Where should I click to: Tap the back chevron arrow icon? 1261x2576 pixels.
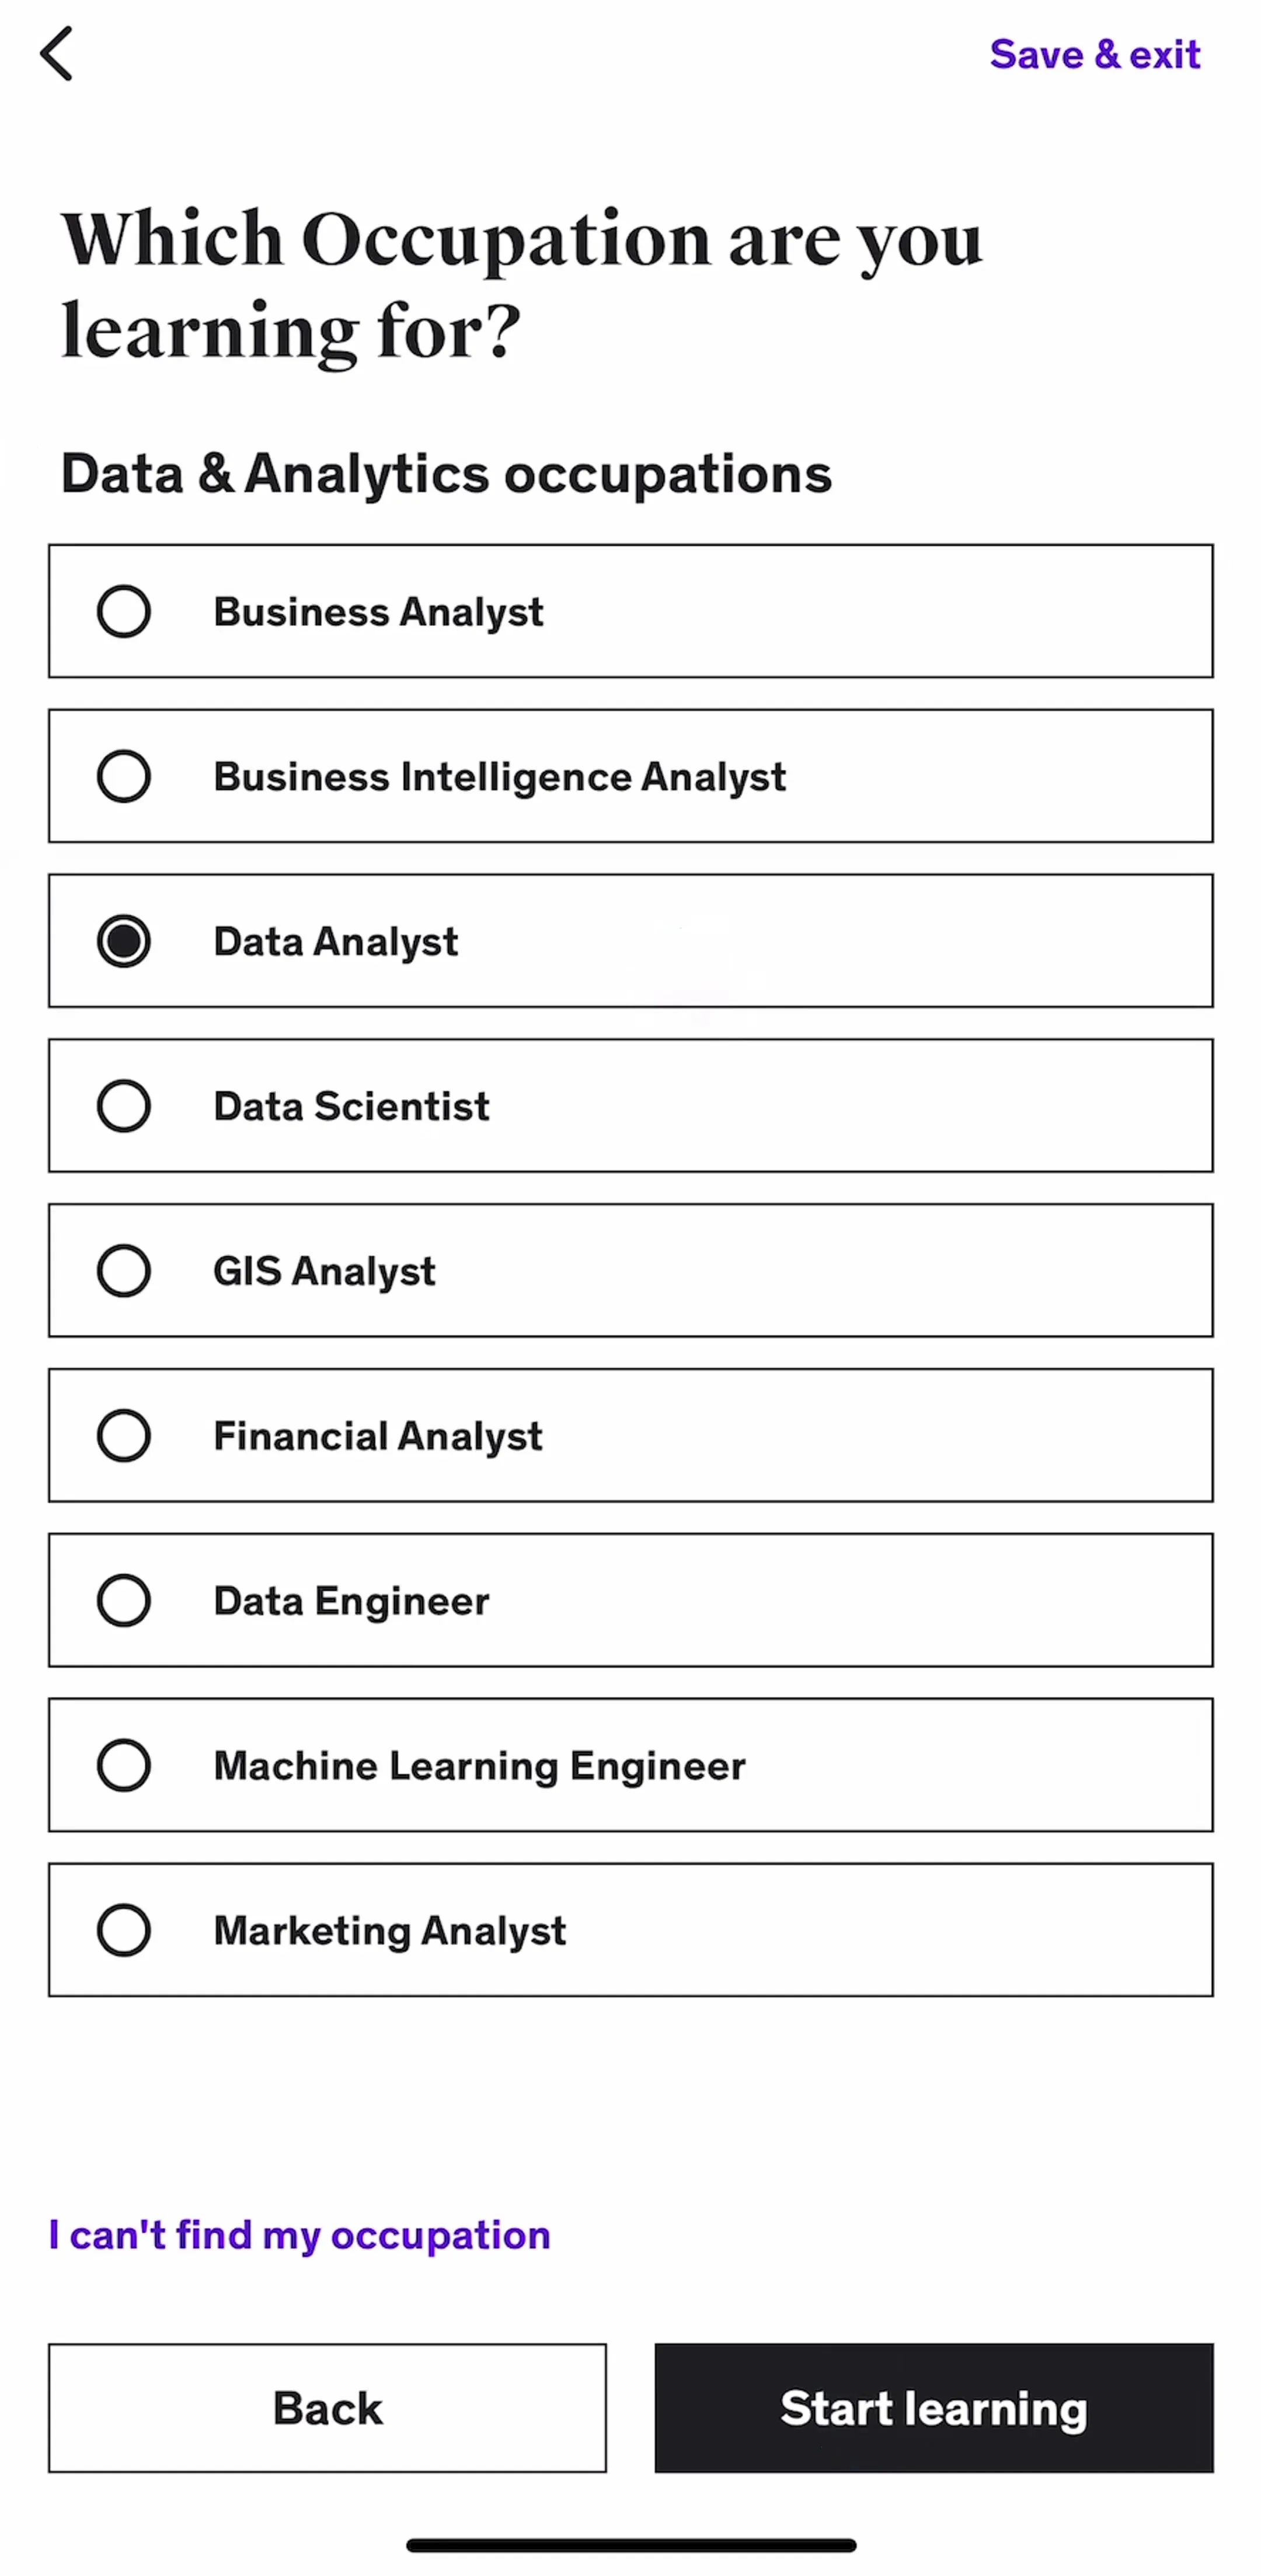[x=56, y=53]
